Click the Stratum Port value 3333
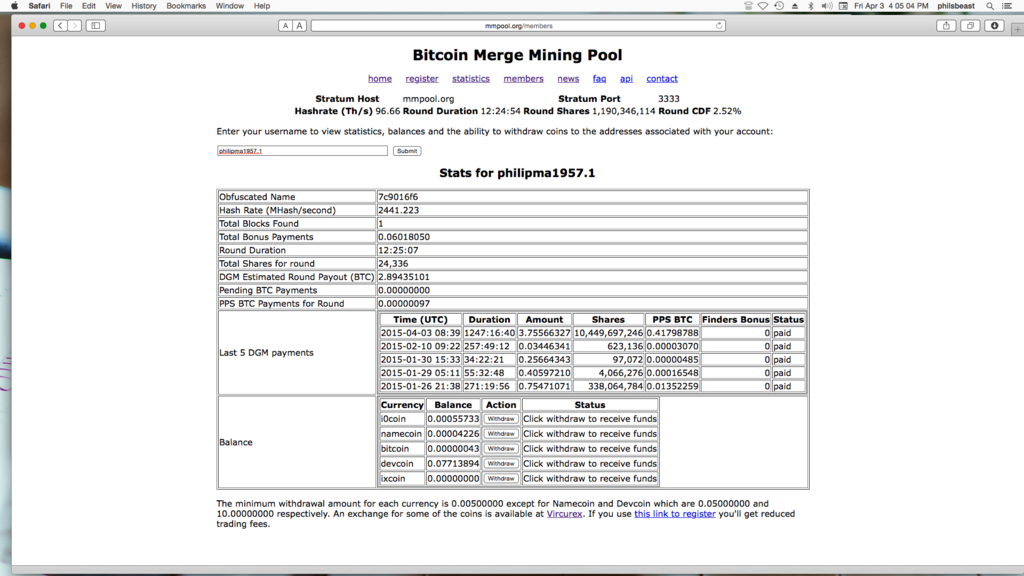Screen dimensions: 1024x576 click(x=669, y=99)
